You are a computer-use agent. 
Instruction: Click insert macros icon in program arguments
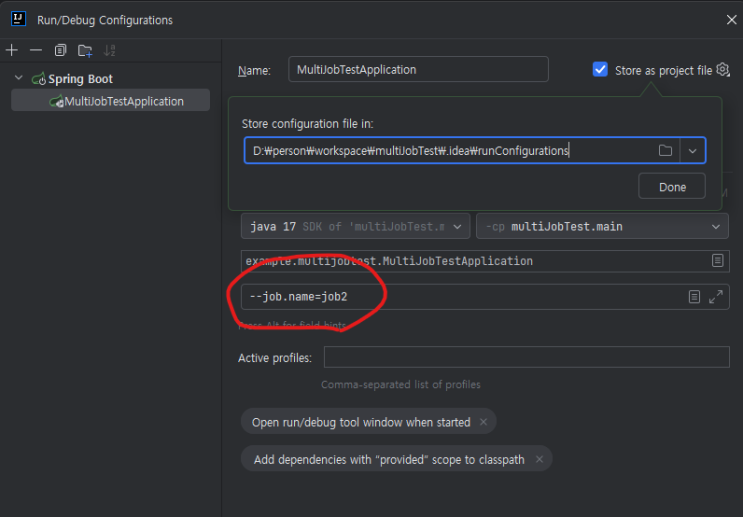point(694,297)
